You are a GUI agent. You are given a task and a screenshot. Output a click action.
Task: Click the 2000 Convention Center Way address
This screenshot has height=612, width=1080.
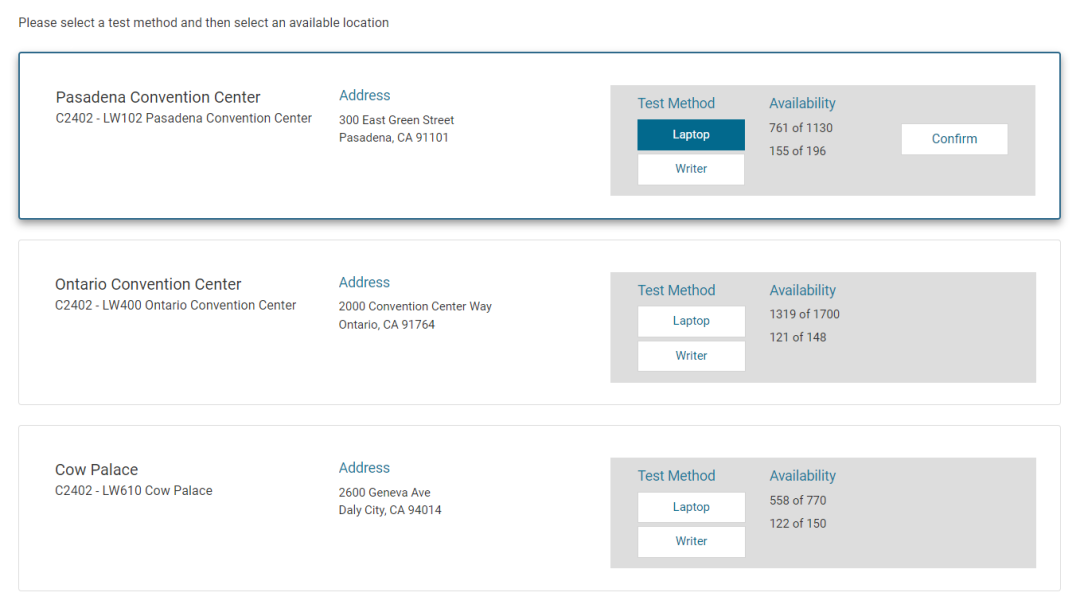tap(415, 306)
